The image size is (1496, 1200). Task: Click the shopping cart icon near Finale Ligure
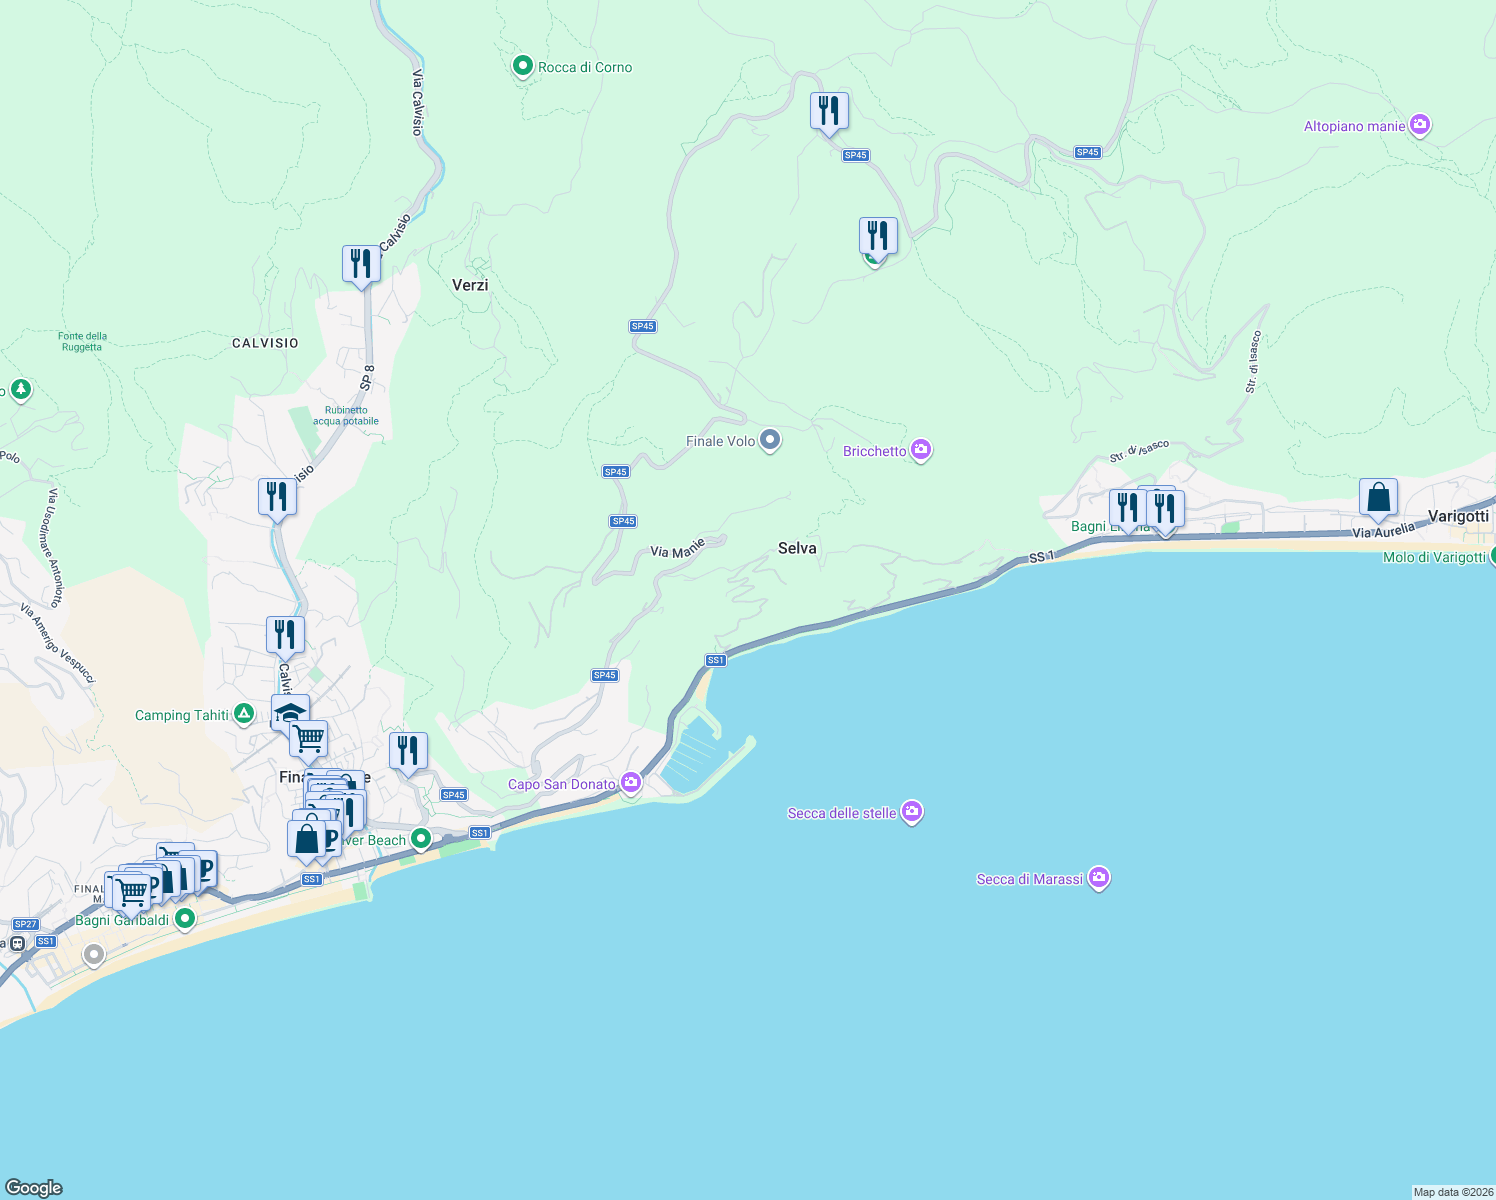point(307,738)
